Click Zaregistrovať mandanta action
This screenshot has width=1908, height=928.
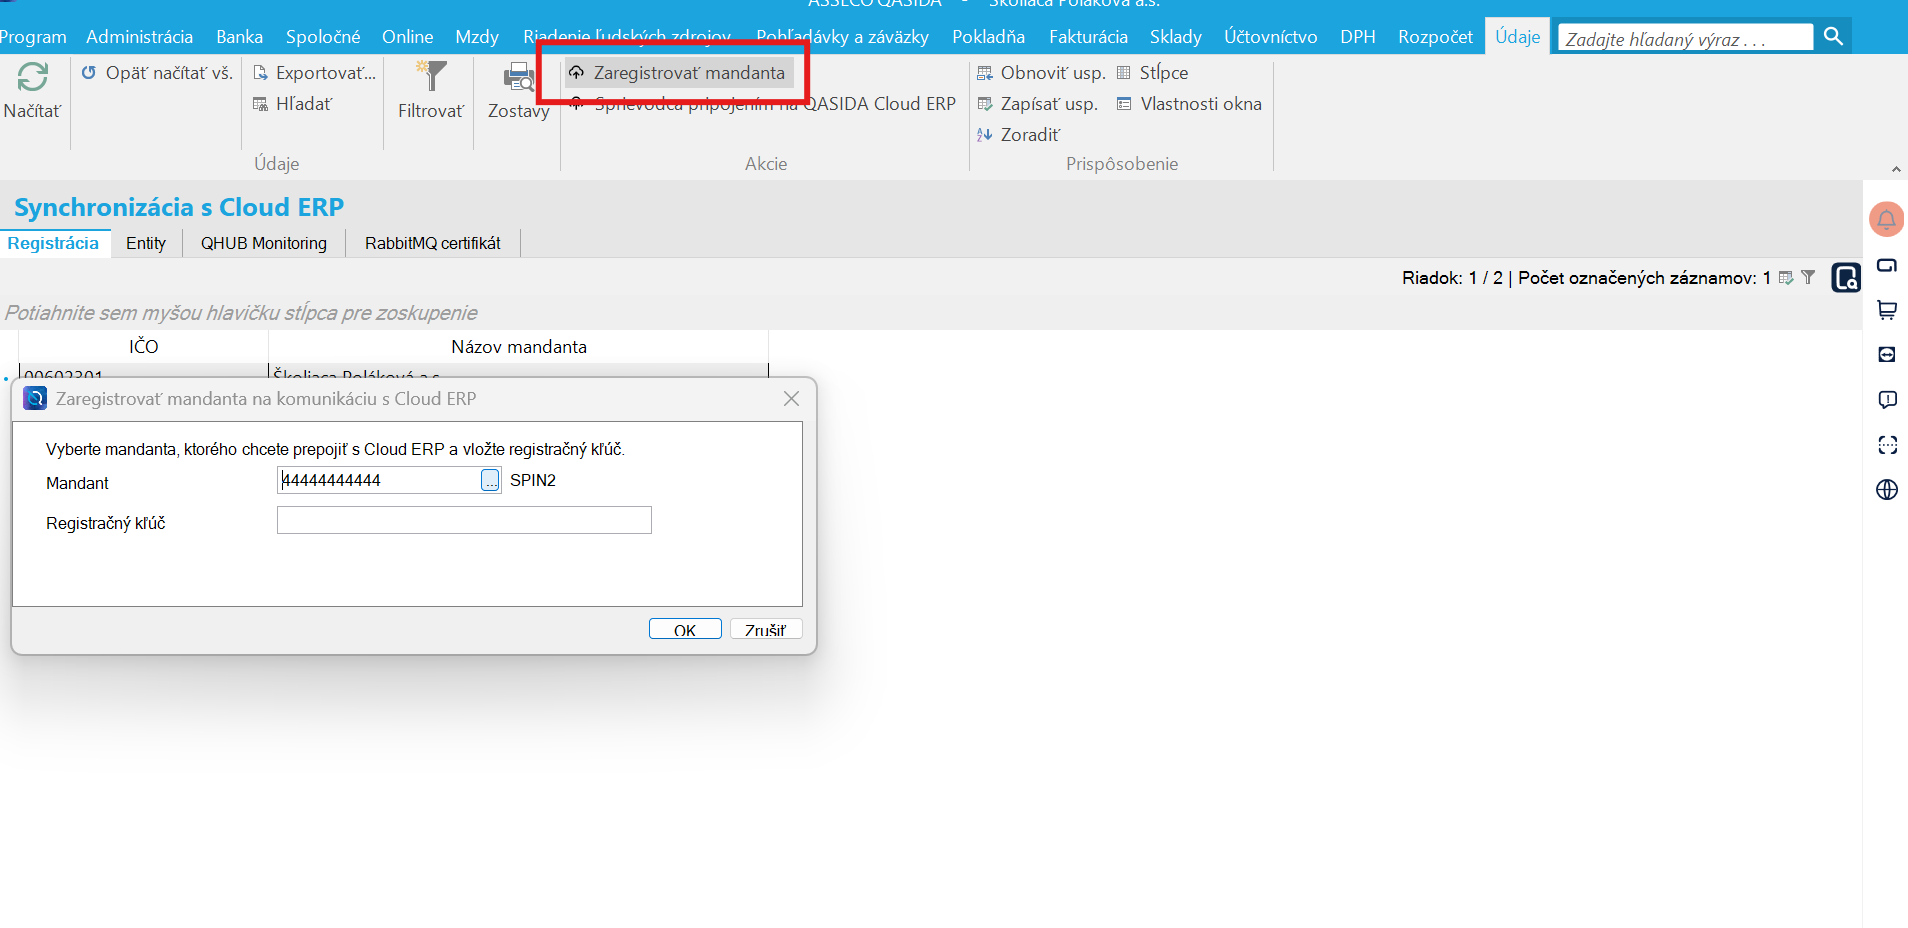click(678, 73)
